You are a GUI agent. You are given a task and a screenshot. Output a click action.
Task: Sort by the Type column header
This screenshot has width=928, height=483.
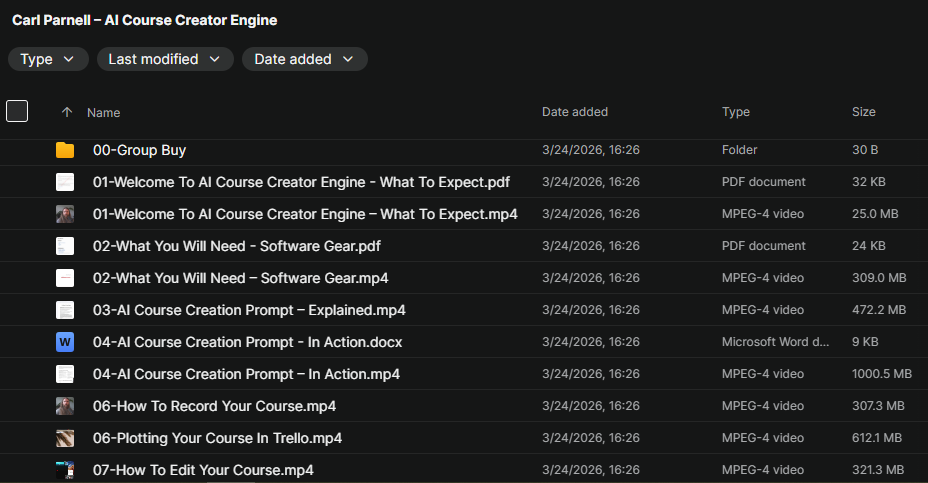coord(736,112)
